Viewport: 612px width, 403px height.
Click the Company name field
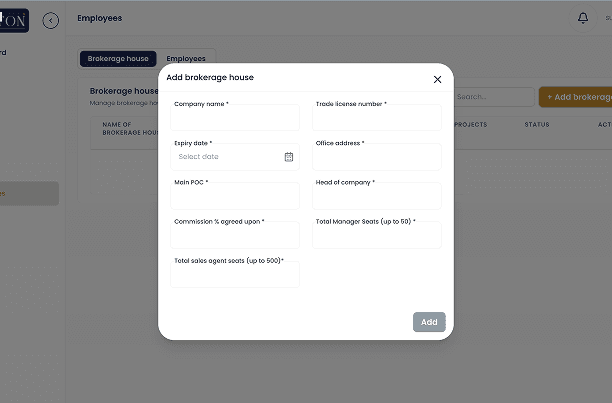pos(235,119)
